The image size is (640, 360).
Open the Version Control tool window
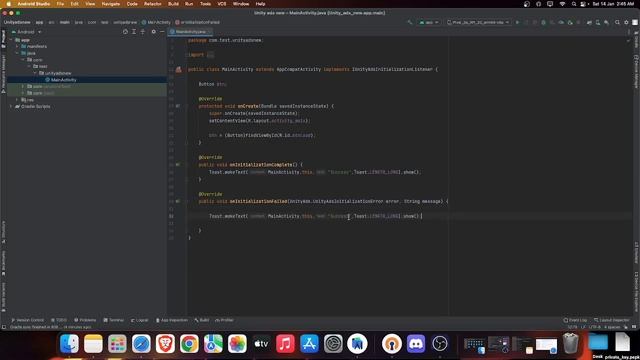point(27,320)
